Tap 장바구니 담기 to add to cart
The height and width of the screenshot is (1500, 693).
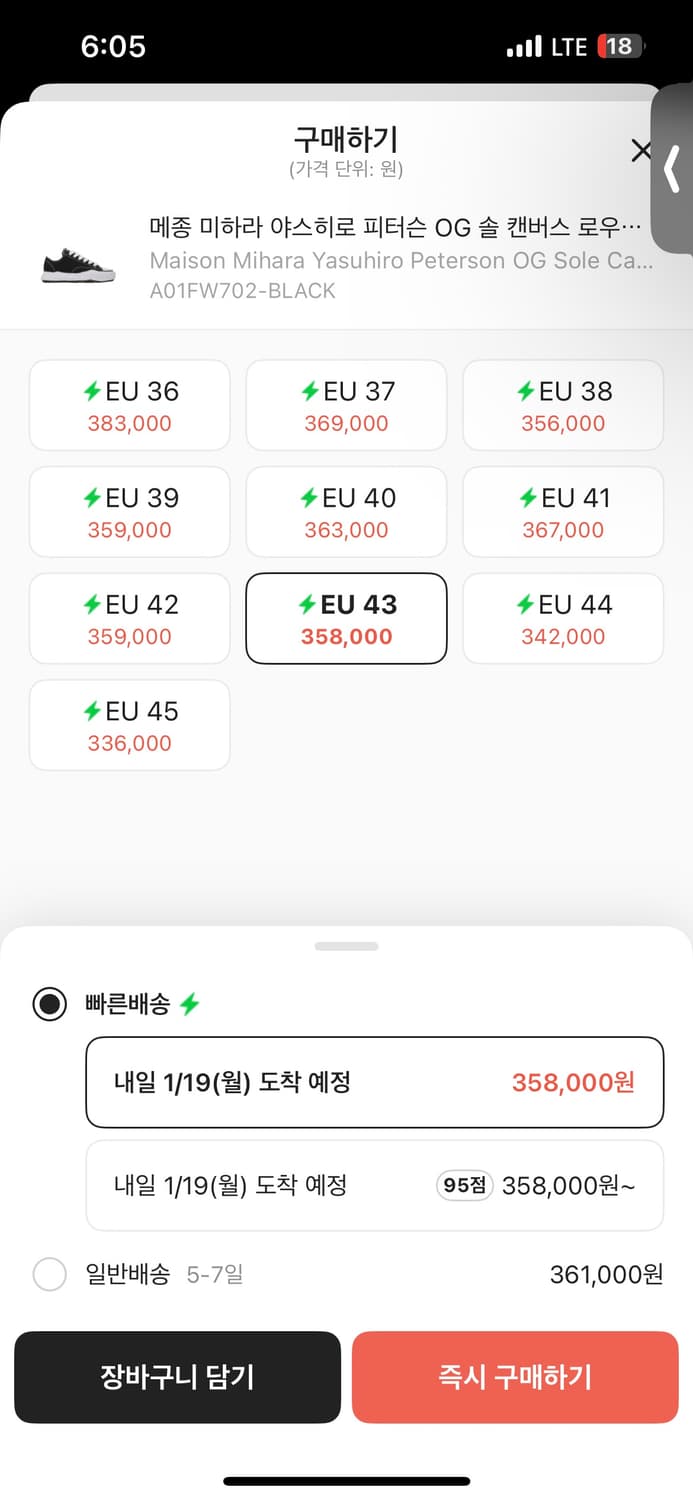coord(177,1377)
